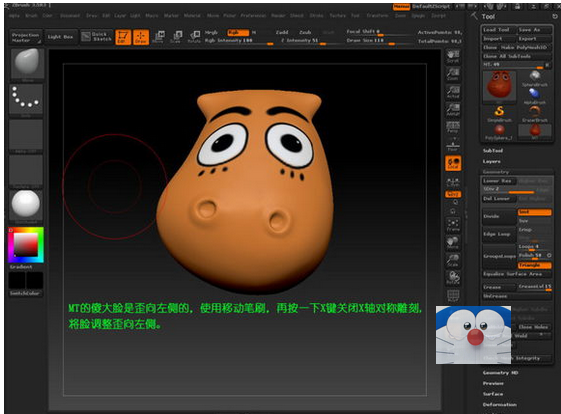Open the Texture selector slot on left shelf

point(26,170)
